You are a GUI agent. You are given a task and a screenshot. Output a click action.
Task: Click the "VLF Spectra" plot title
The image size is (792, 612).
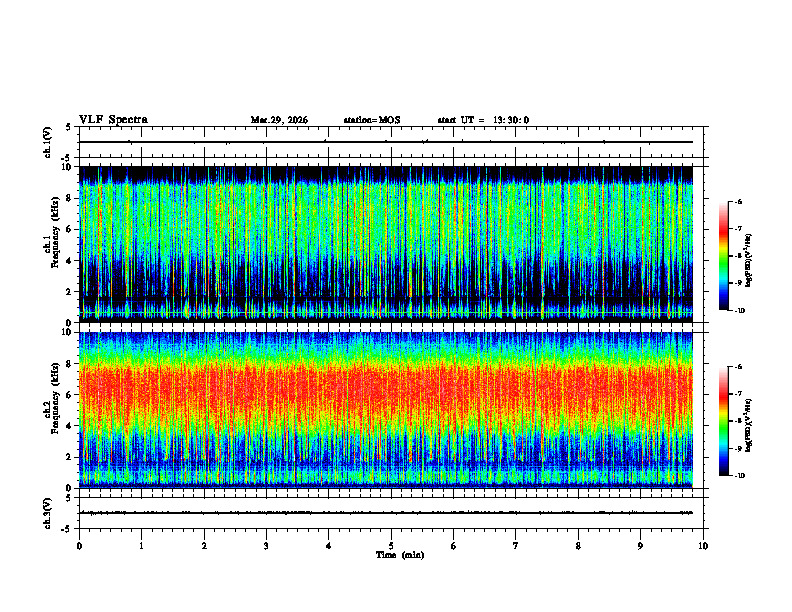[x=113, y=120]
